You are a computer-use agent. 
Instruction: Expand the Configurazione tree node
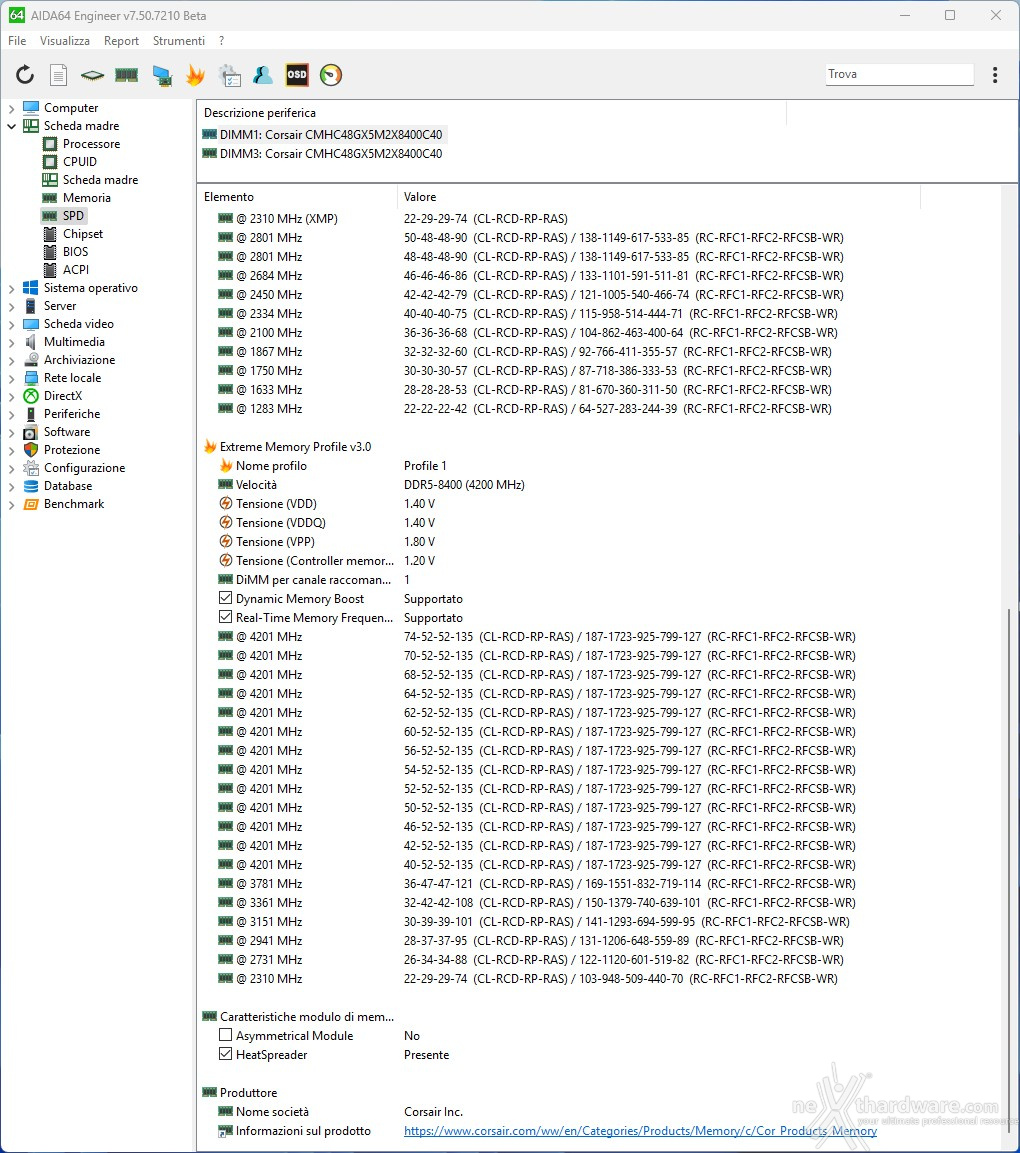coord(11,468)
